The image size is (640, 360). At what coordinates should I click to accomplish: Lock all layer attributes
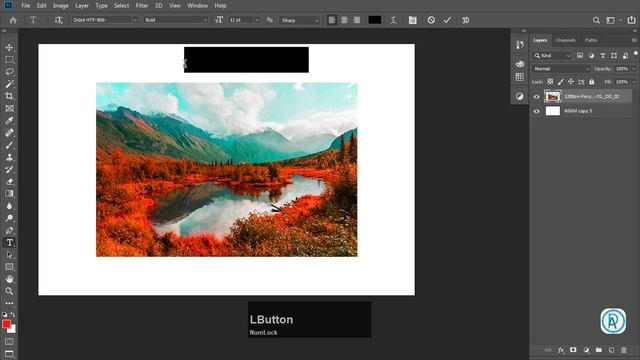592,82
